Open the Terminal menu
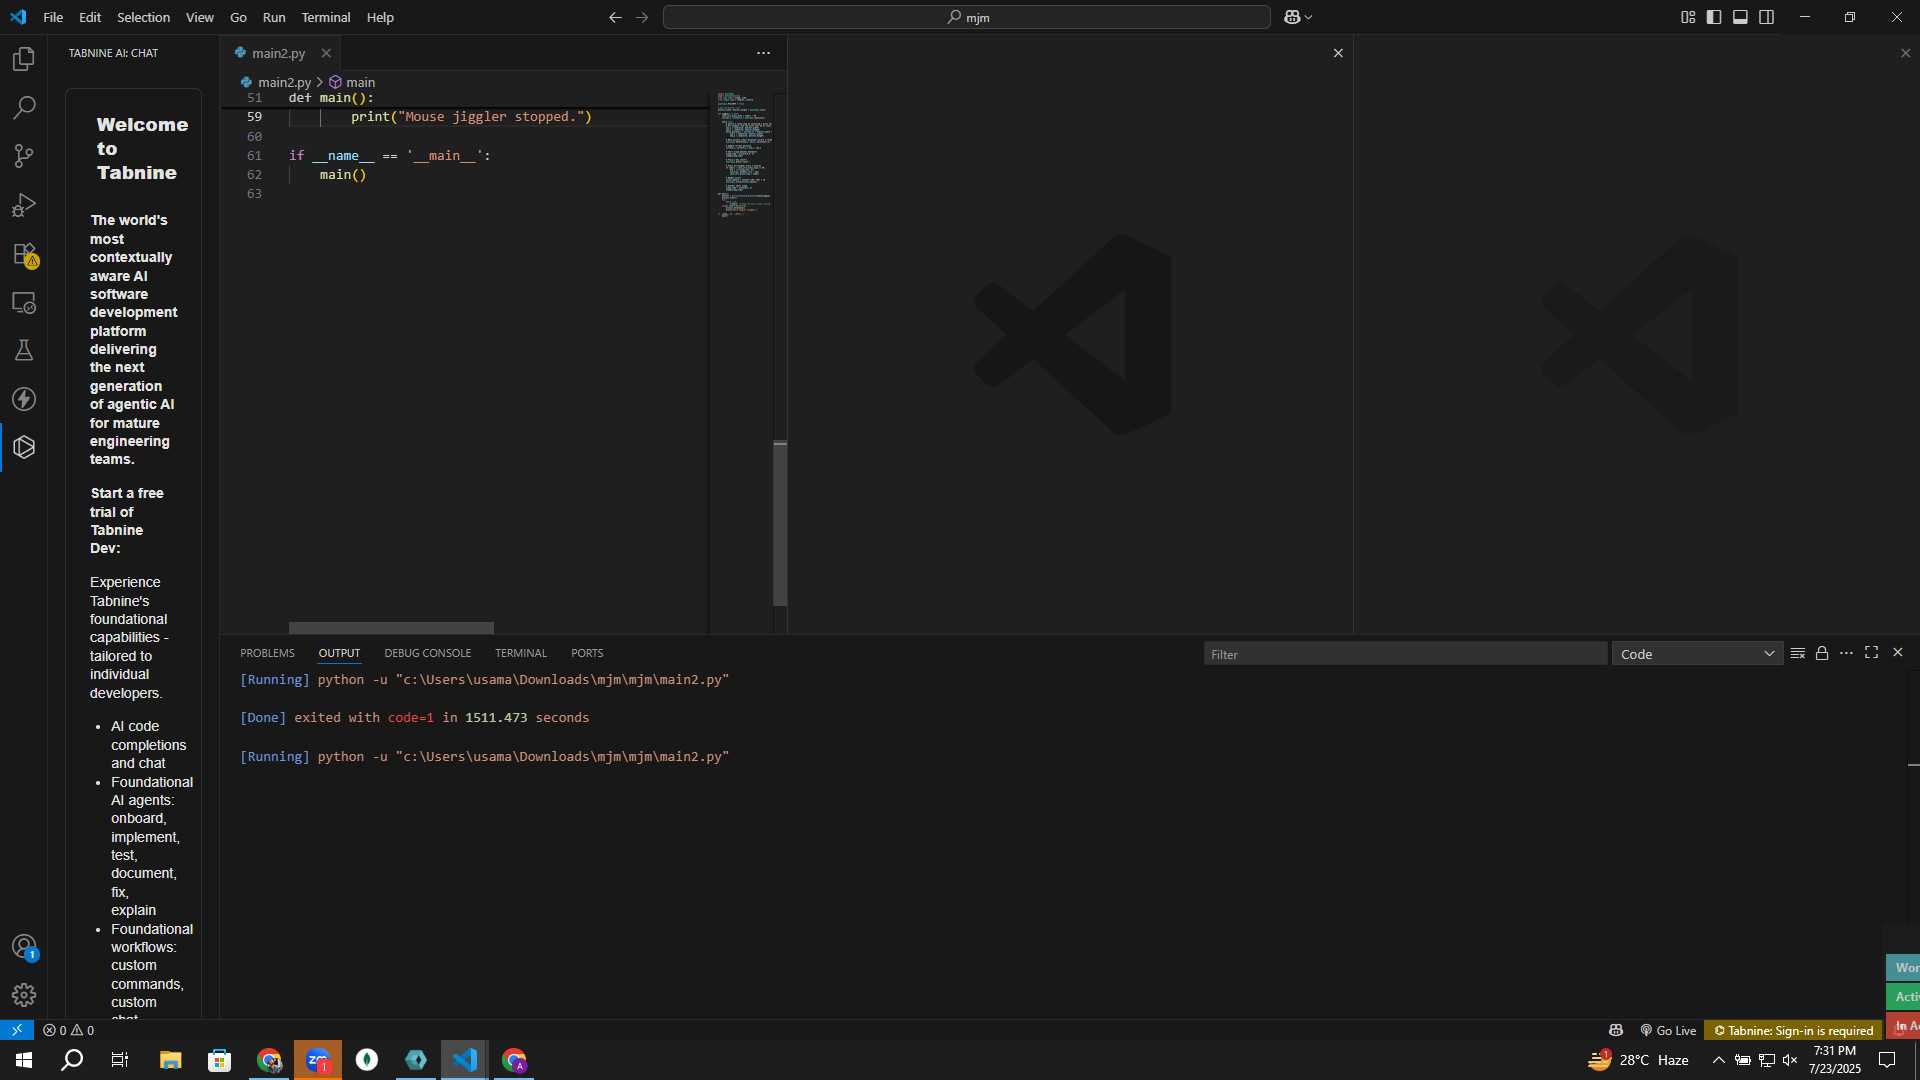This screenshot has height=1080, width=1920. coord(326,17)
